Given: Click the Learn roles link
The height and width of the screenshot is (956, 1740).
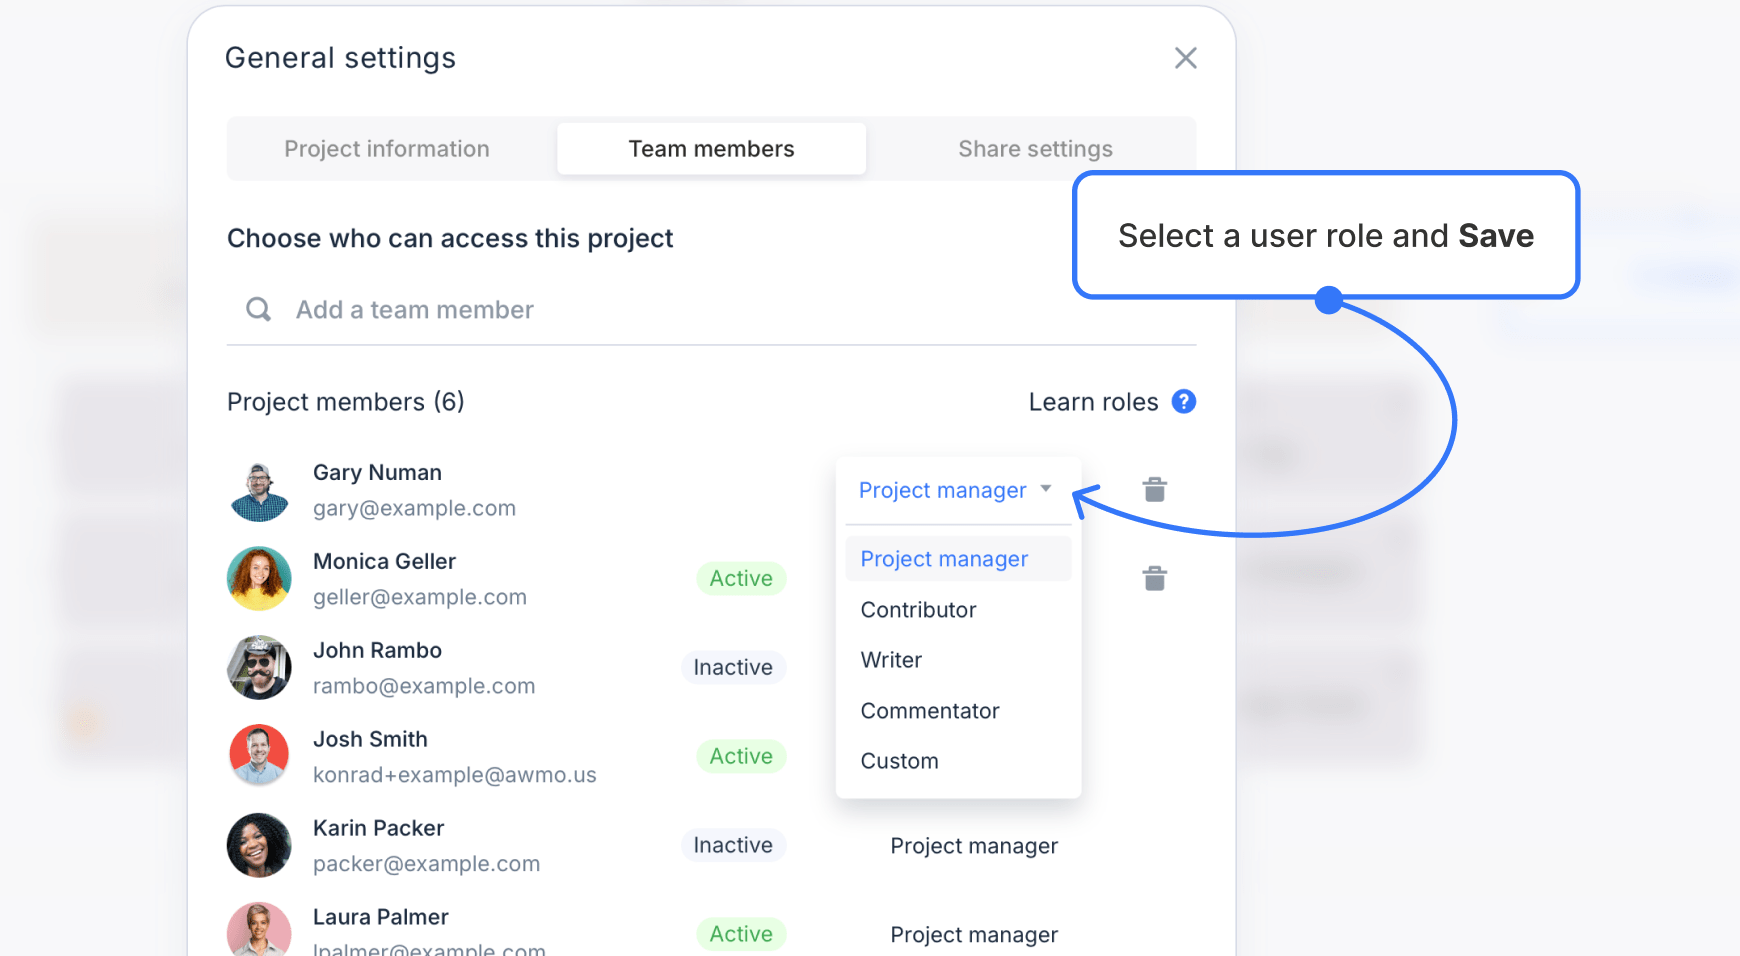Looking at the screenshot, I should (x=1094, y=401).
